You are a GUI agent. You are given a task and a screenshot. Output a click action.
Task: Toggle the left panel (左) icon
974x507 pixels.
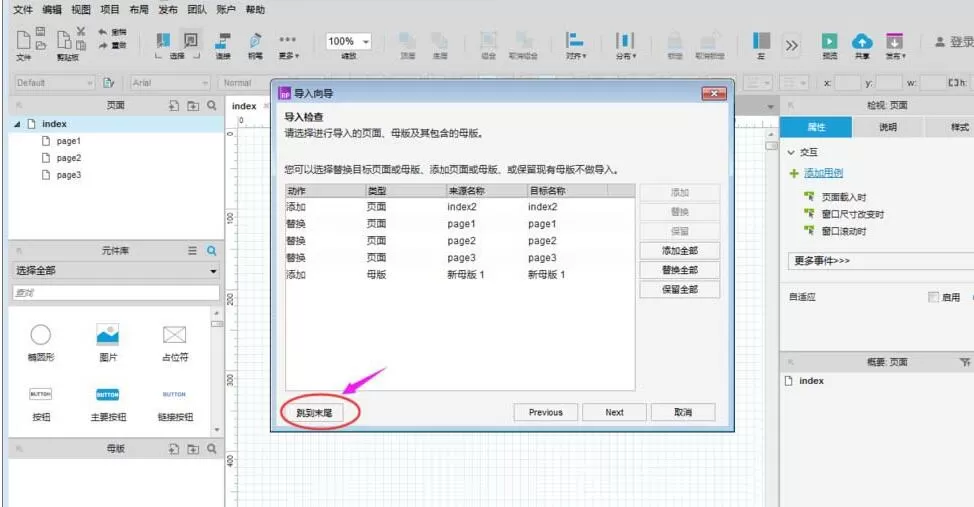tap(761, 41)
